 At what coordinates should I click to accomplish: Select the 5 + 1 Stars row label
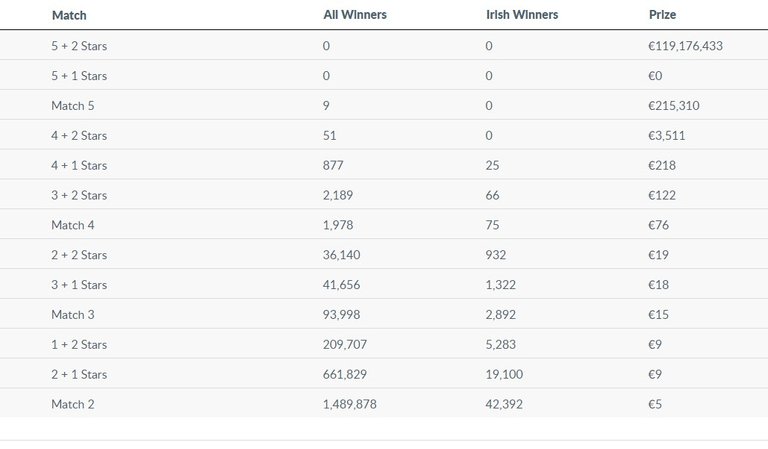pyautogui.click(x=79, y=76)
